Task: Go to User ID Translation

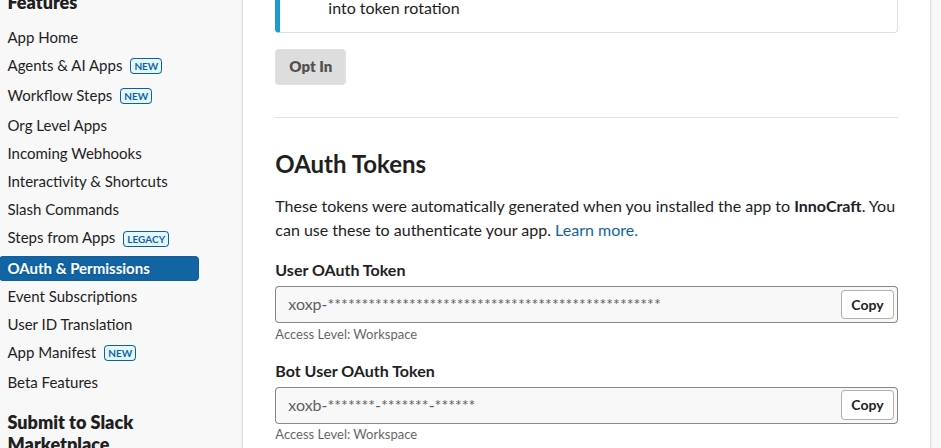Action: pyautogui.click(x=69, y=325)
